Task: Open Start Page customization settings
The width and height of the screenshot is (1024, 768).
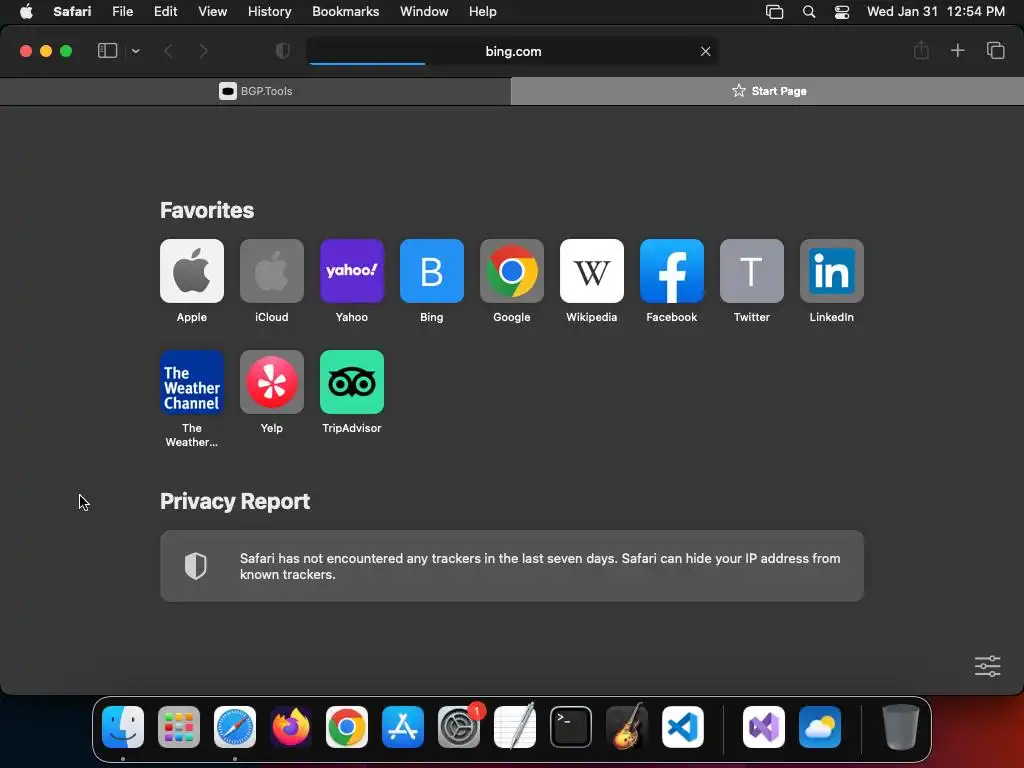Action: 987,666
